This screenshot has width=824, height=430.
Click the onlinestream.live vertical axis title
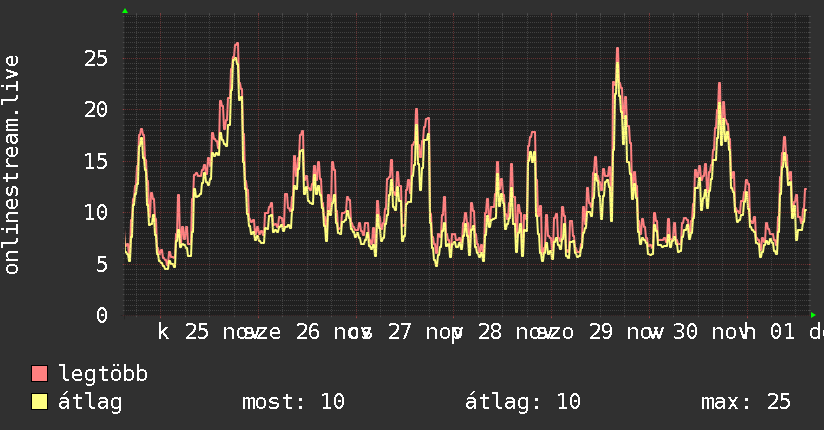[11, 165]
